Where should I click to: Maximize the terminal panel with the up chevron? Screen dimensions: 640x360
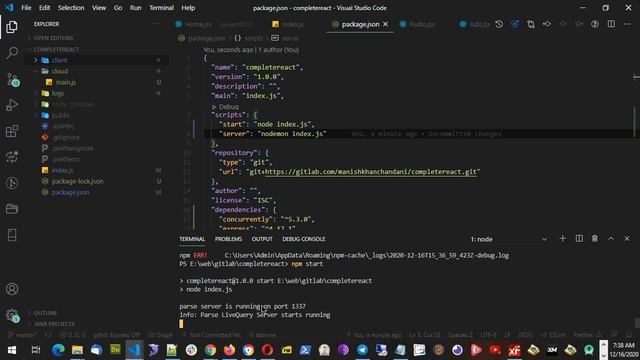point(611,239)
